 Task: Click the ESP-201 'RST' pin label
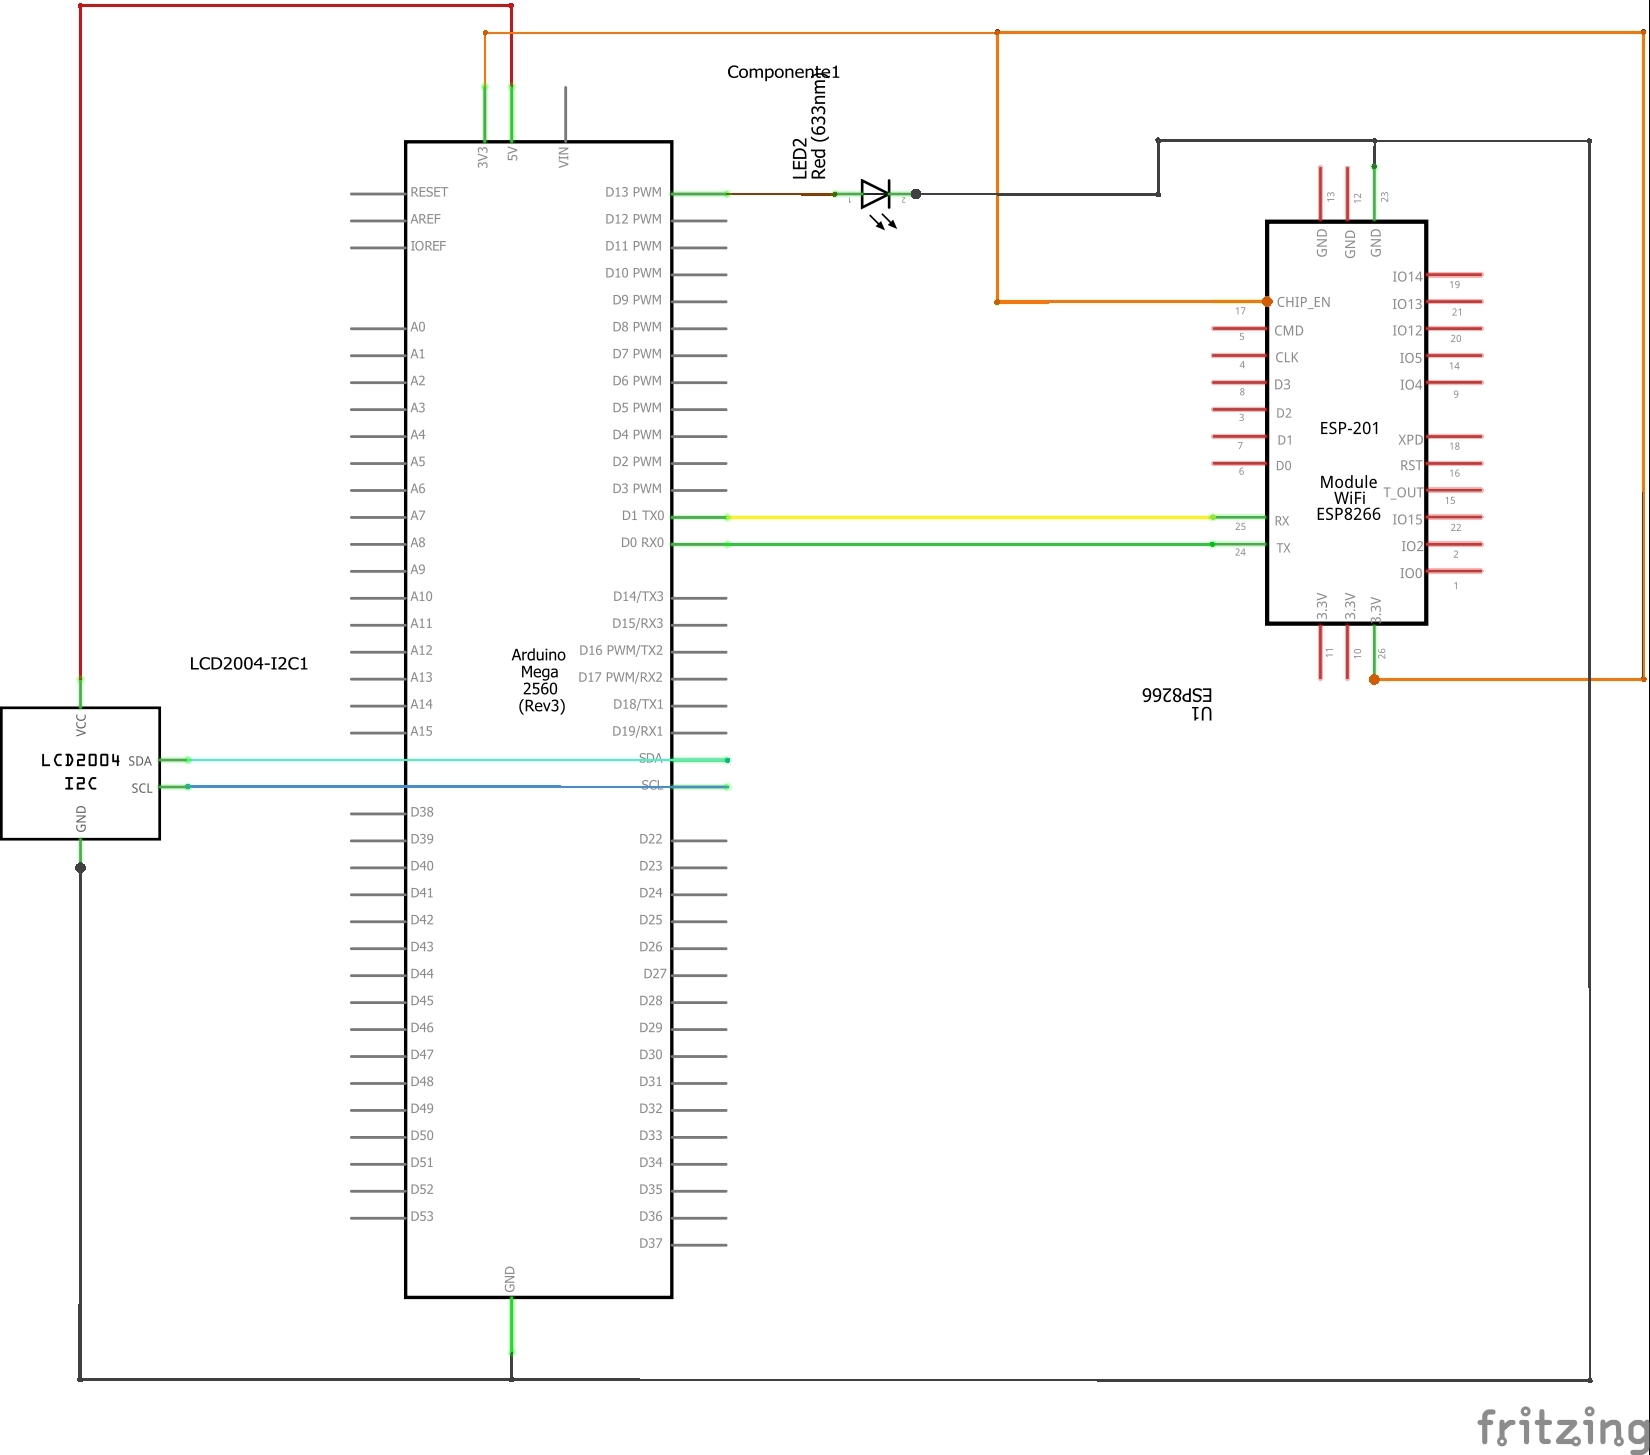1411,466
